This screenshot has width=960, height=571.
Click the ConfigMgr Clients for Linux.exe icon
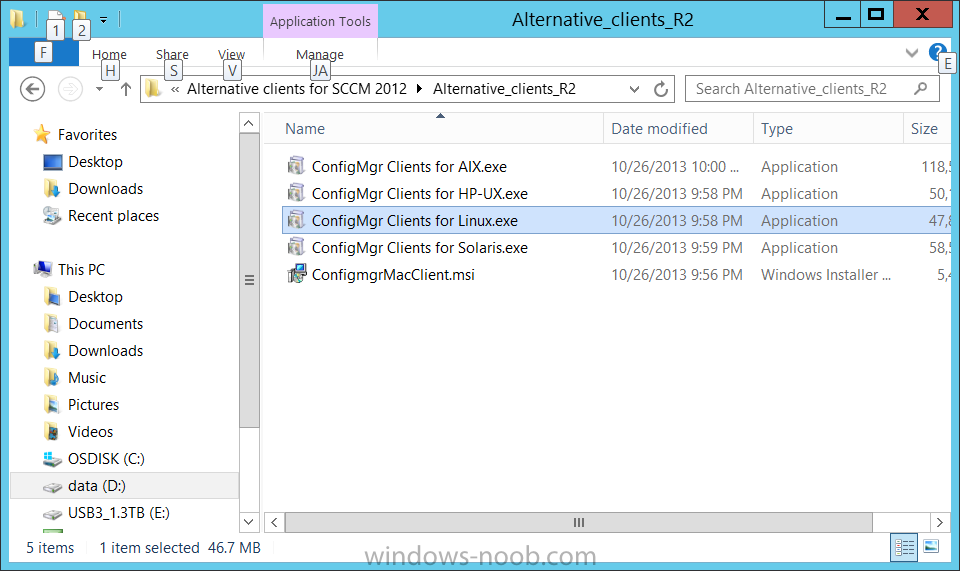point(296,220)
